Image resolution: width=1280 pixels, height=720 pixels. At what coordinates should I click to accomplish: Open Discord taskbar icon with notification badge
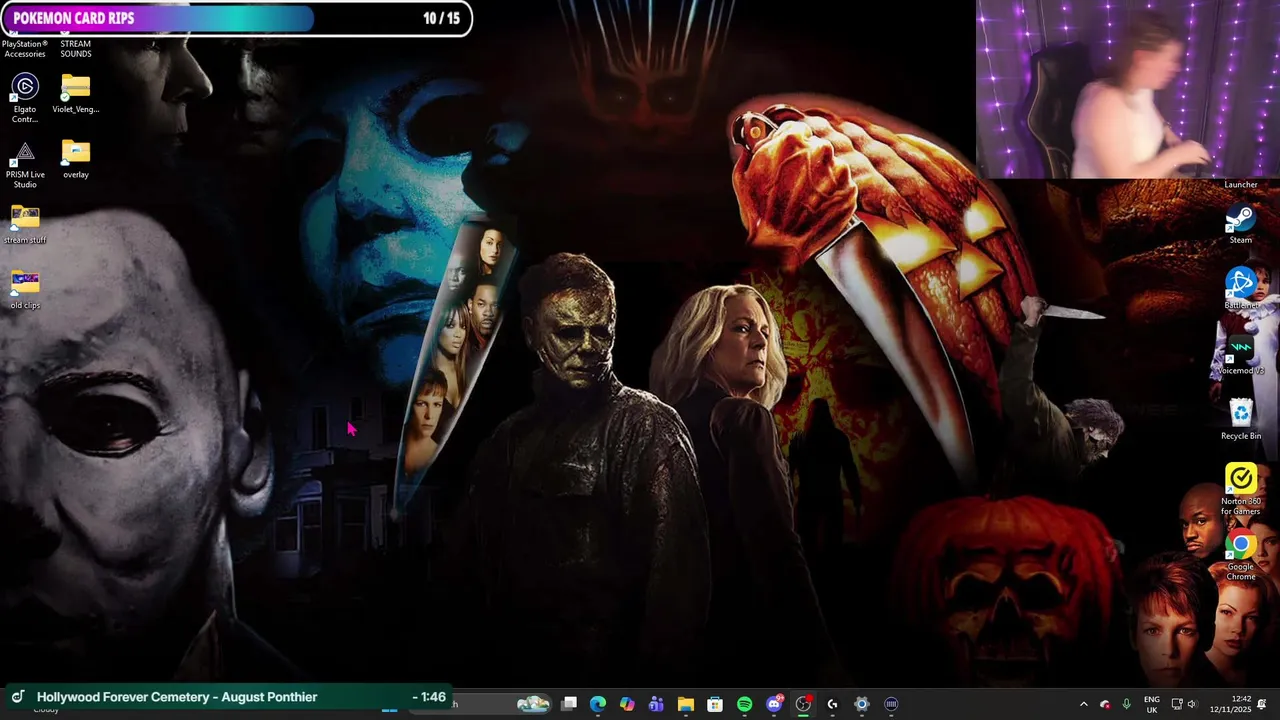tap(774, 704)
